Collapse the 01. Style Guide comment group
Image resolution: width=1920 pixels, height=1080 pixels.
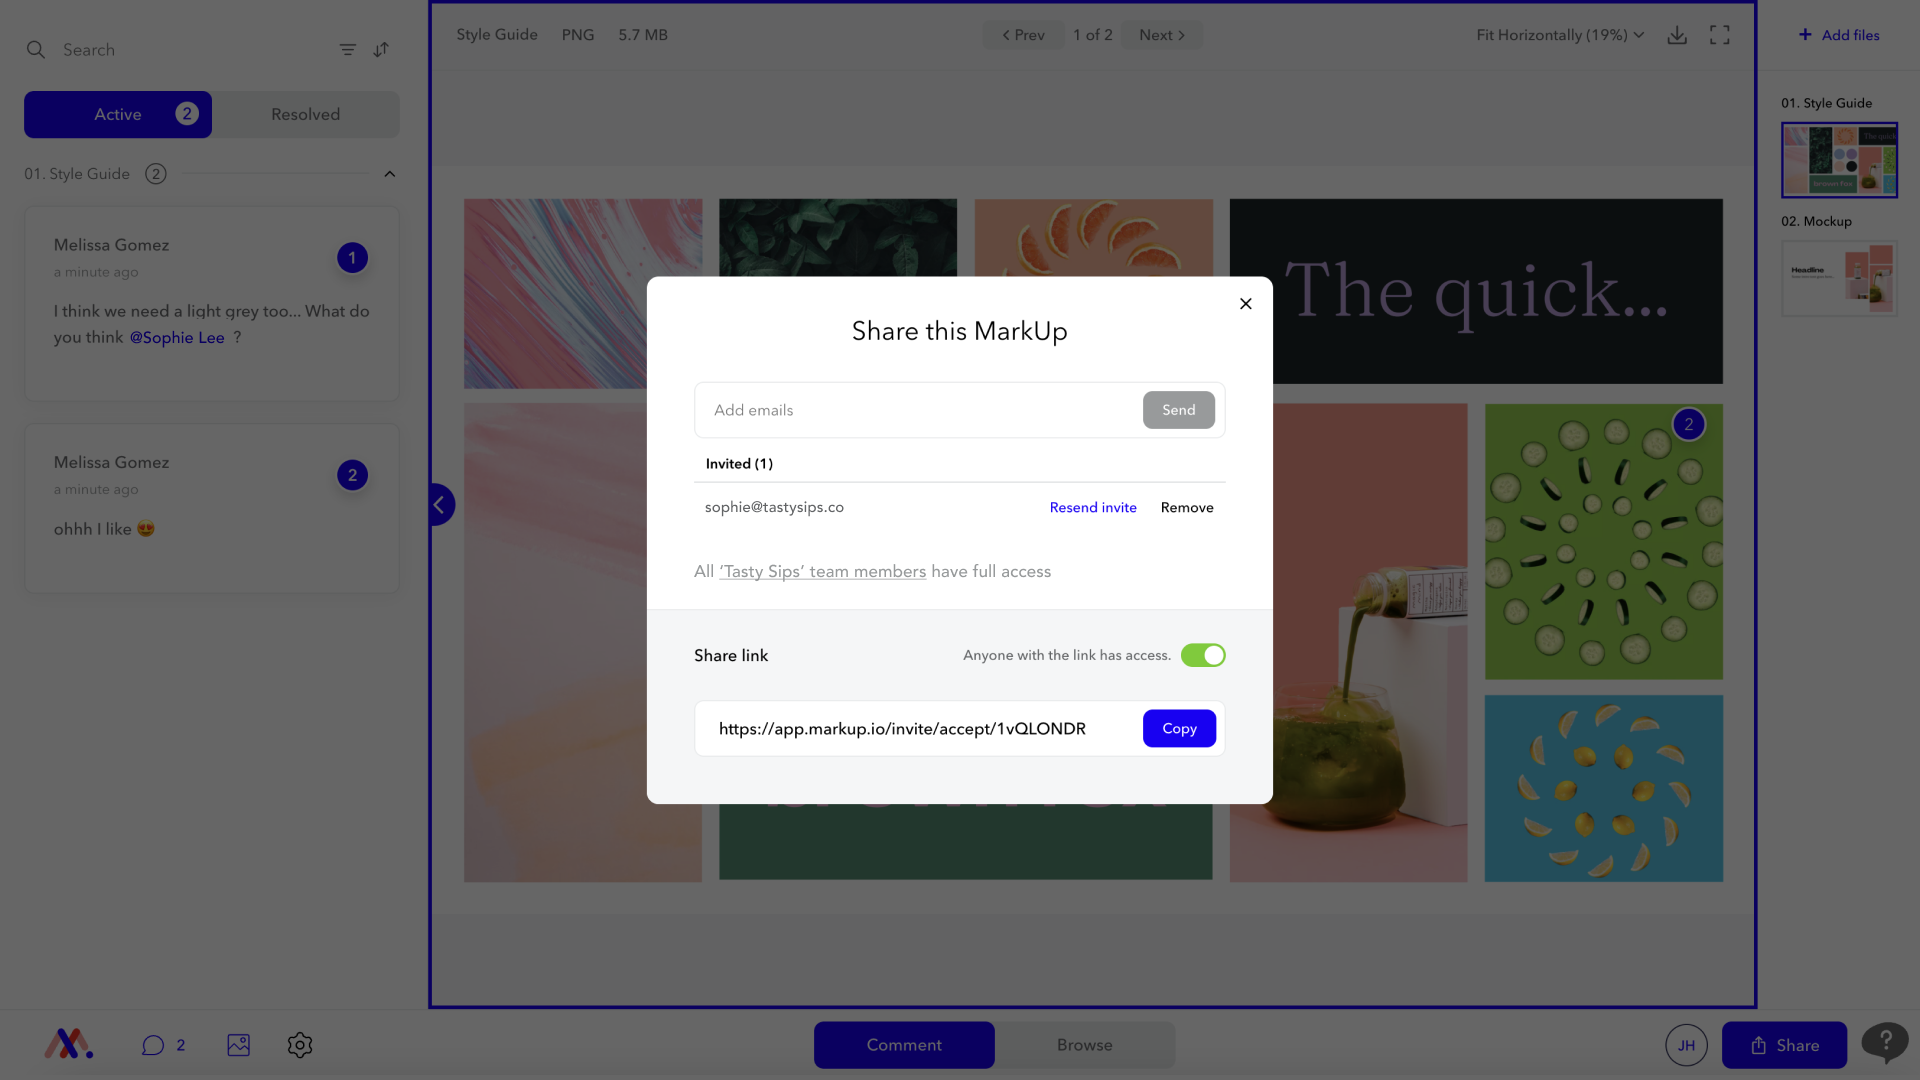tap(389, 173)
